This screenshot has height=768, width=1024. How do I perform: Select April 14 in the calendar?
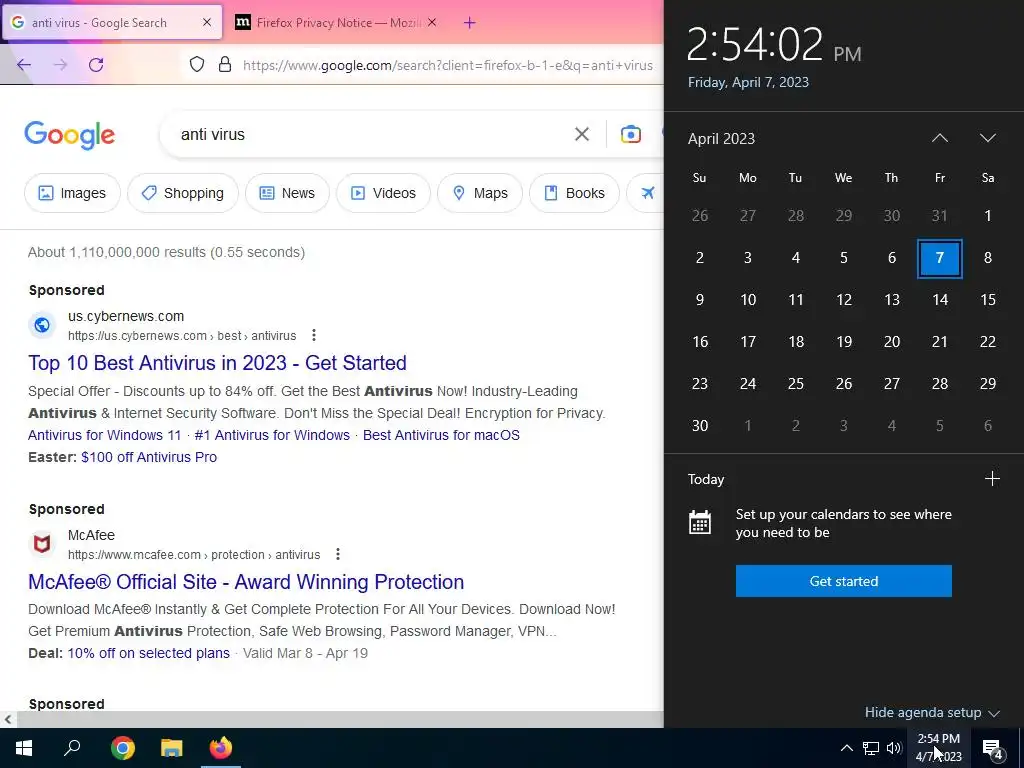pyautogui.click(x=939, y=300)
